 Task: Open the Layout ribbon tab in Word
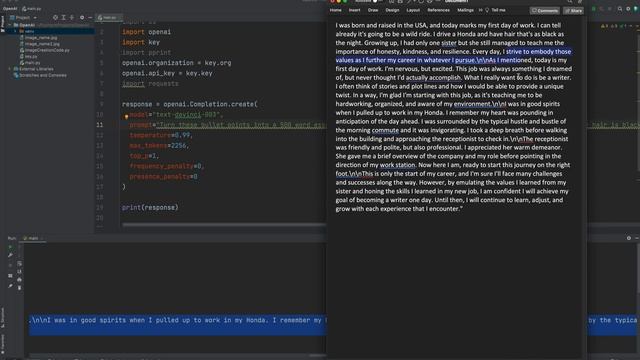(413, 10)
